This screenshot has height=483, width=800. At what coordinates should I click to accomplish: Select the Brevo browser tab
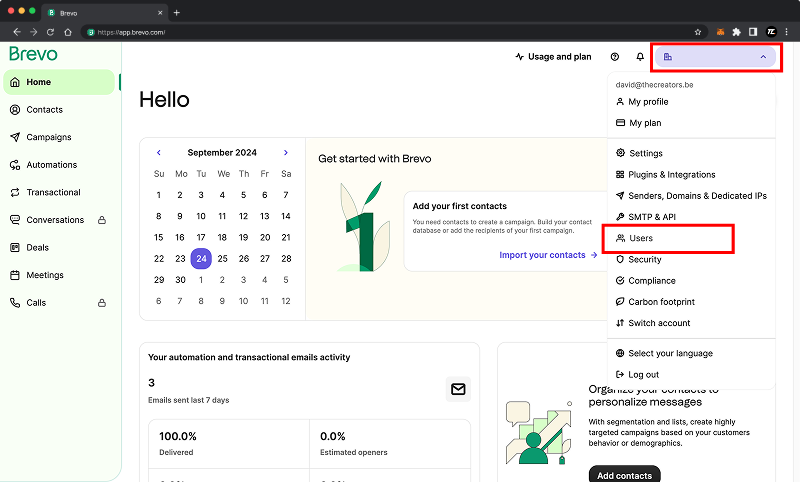(105, 13)
